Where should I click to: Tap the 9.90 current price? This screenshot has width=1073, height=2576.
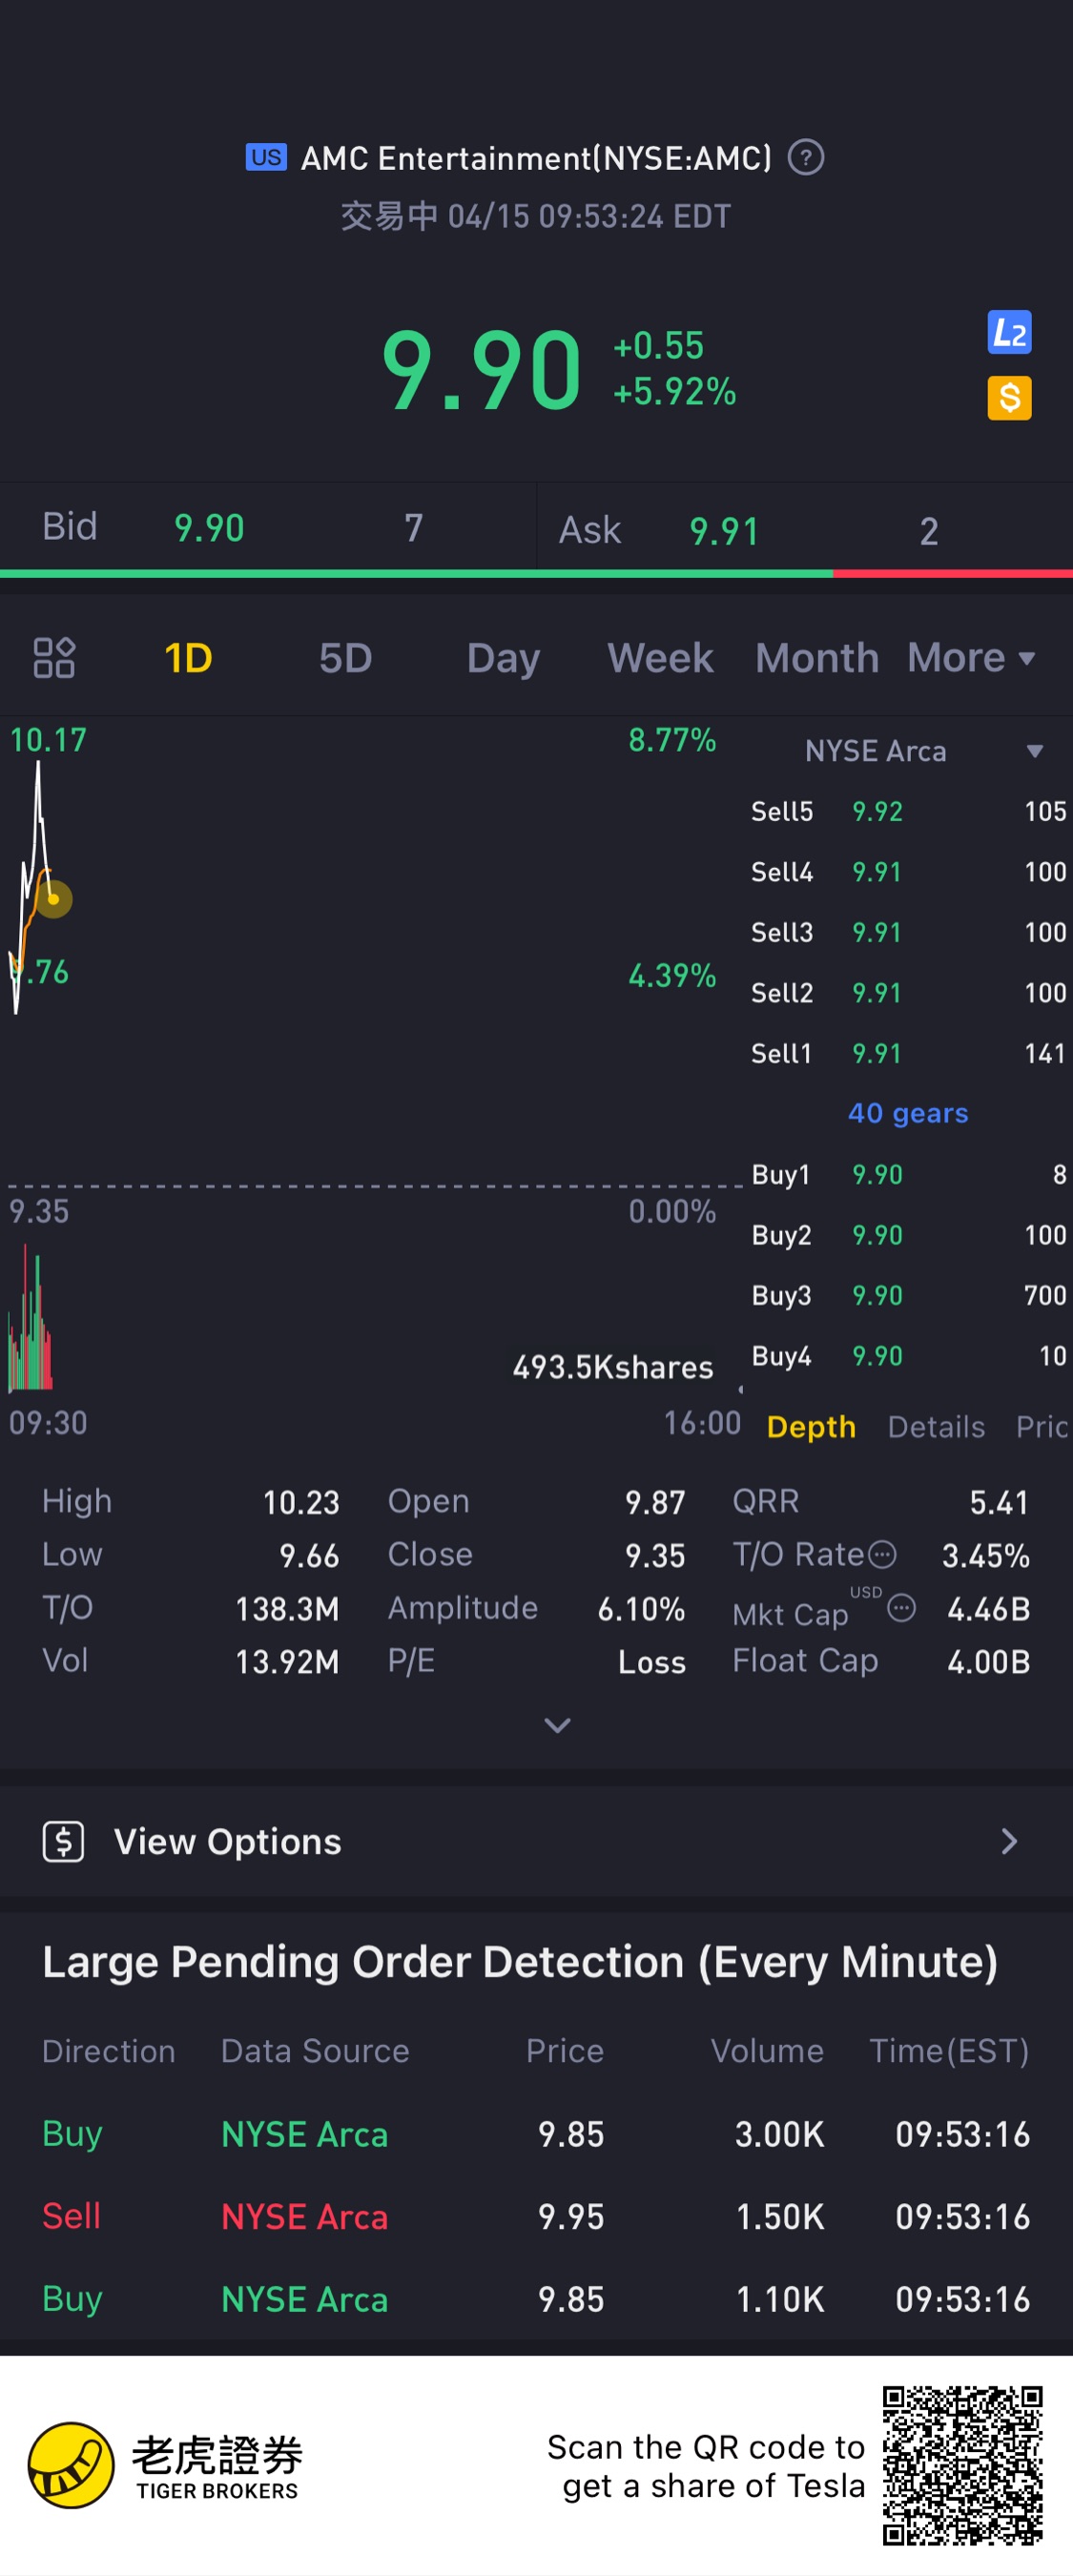tap(481, 371)
